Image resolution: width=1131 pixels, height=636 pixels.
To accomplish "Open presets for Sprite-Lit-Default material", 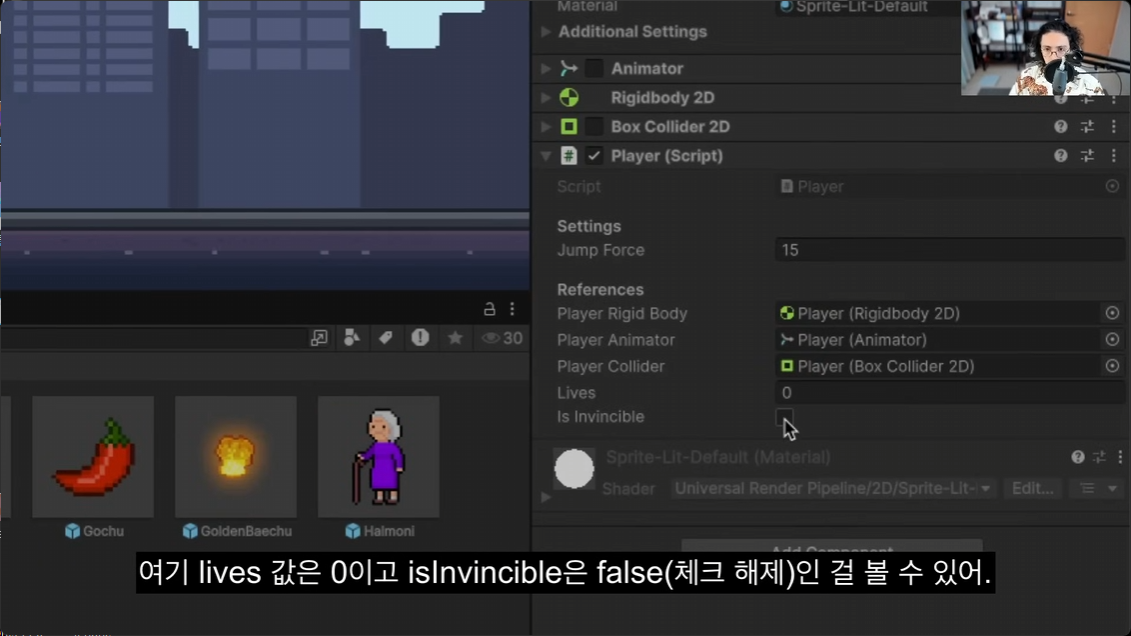I will [1099, 457].
